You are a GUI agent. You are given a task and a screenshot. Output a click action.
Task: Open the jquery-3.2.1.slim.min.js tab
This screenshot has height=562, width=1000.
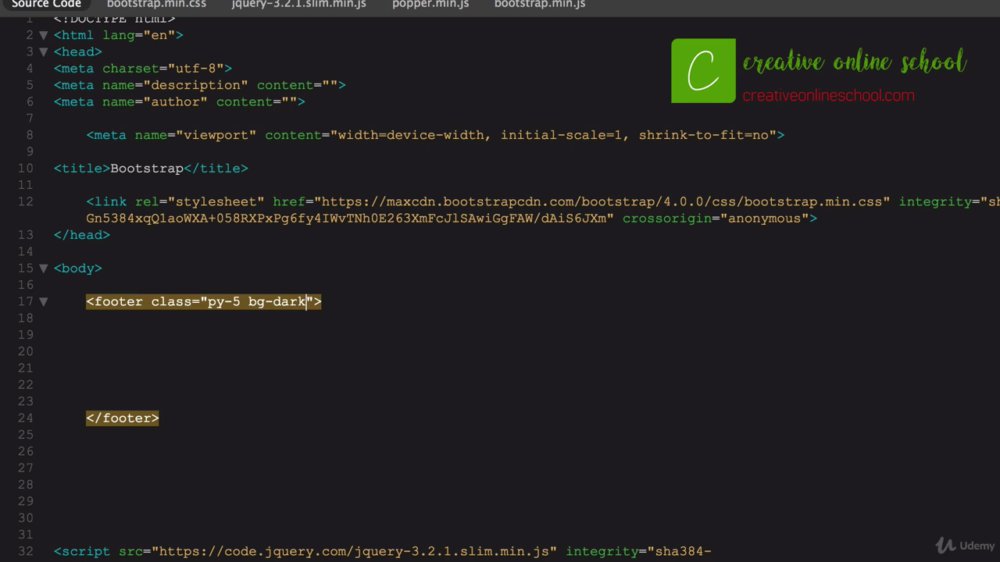coord(298,4)
